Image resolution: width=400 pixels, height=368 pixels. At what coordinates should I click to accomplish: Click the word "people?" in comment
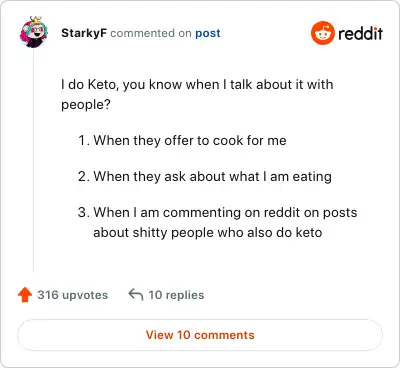pos(86,105)
